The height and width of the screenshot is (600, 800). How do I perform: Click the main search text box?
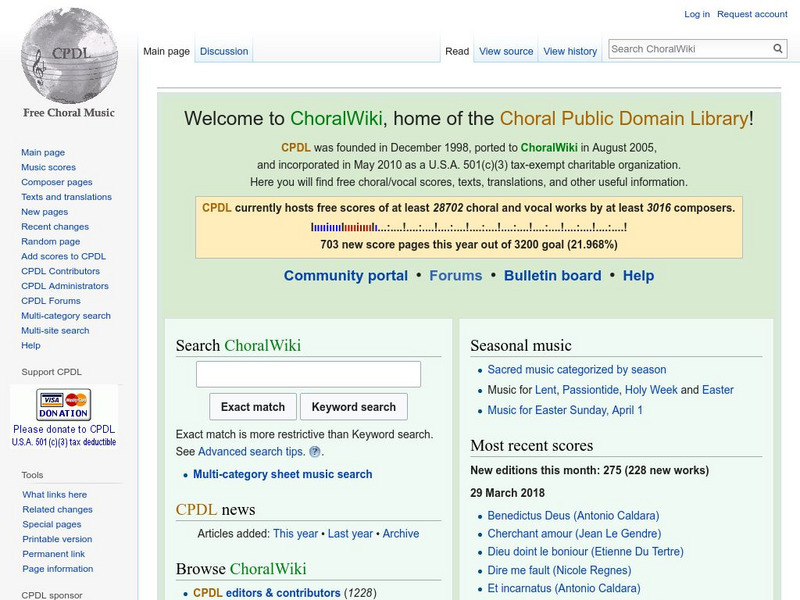[x=308, y=374]
